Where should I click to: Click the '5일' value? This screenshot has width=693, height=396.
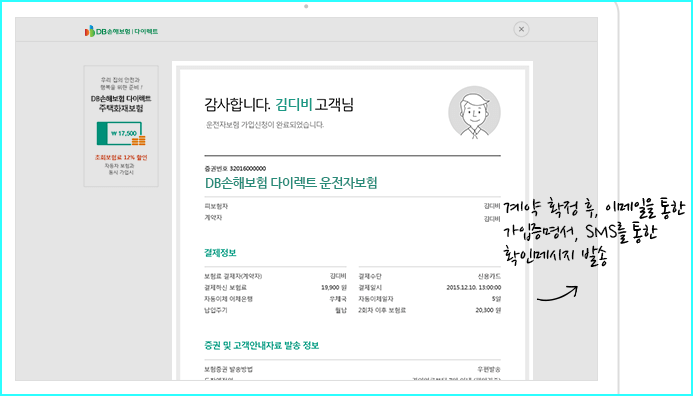tap(497, 299)
